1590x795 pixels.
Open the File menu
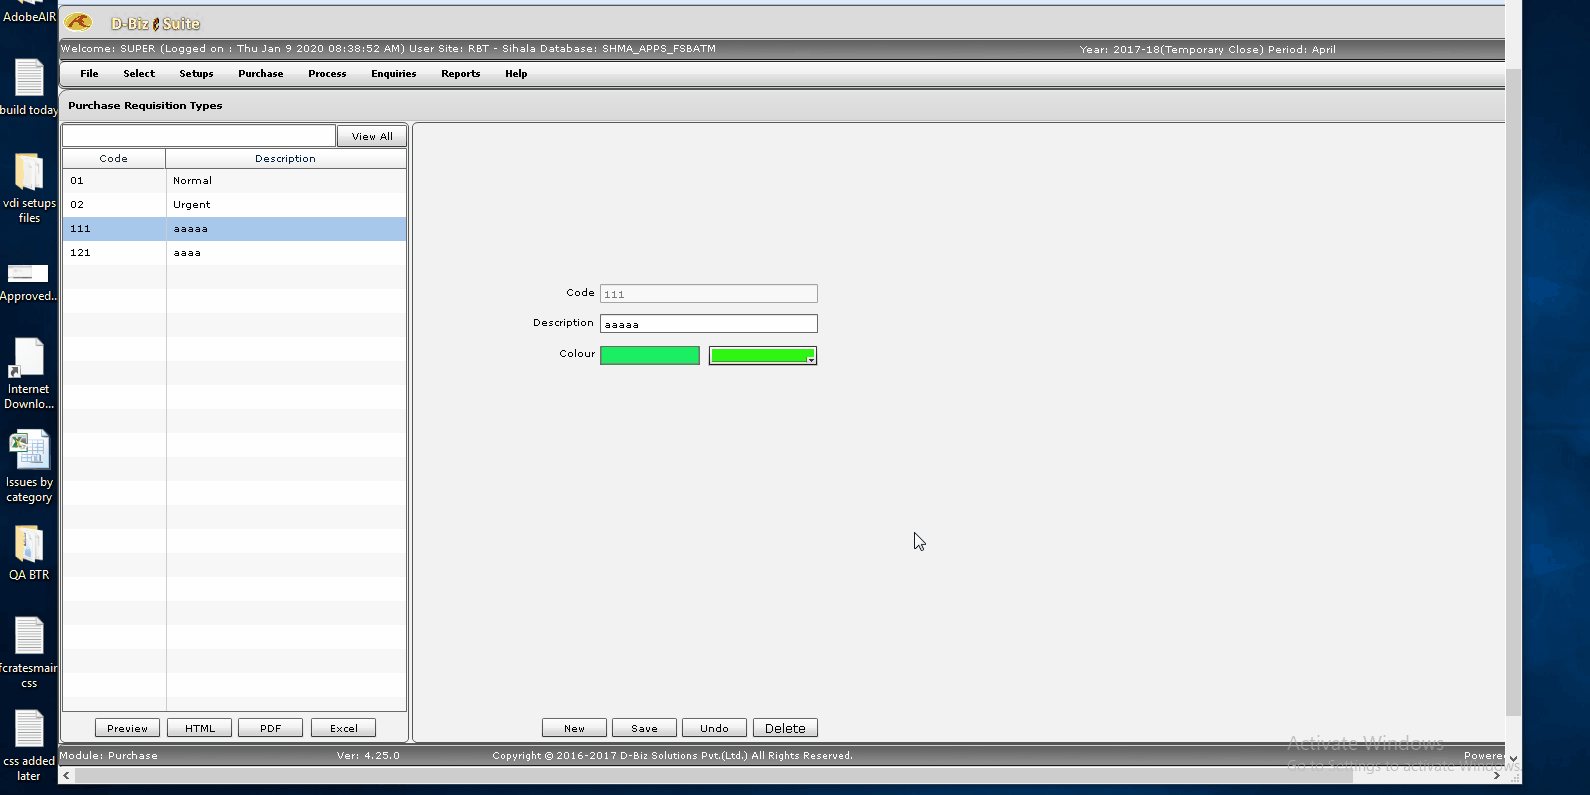coord(89,74)
